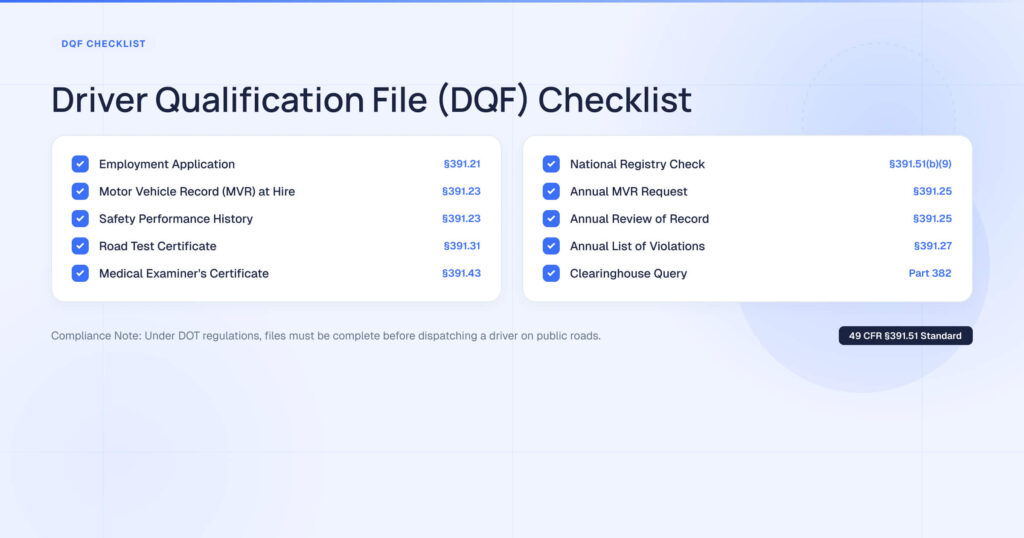Toggle the Annual MVR Request checkbox
This screenshot has width=1024, height=538.
[x=551, y=191]
